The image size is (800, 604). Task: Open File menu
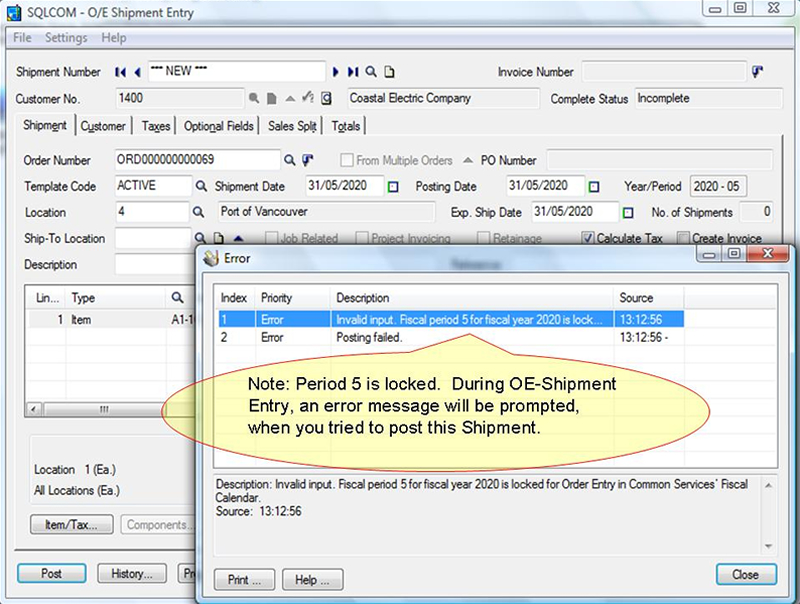point(22,38)
